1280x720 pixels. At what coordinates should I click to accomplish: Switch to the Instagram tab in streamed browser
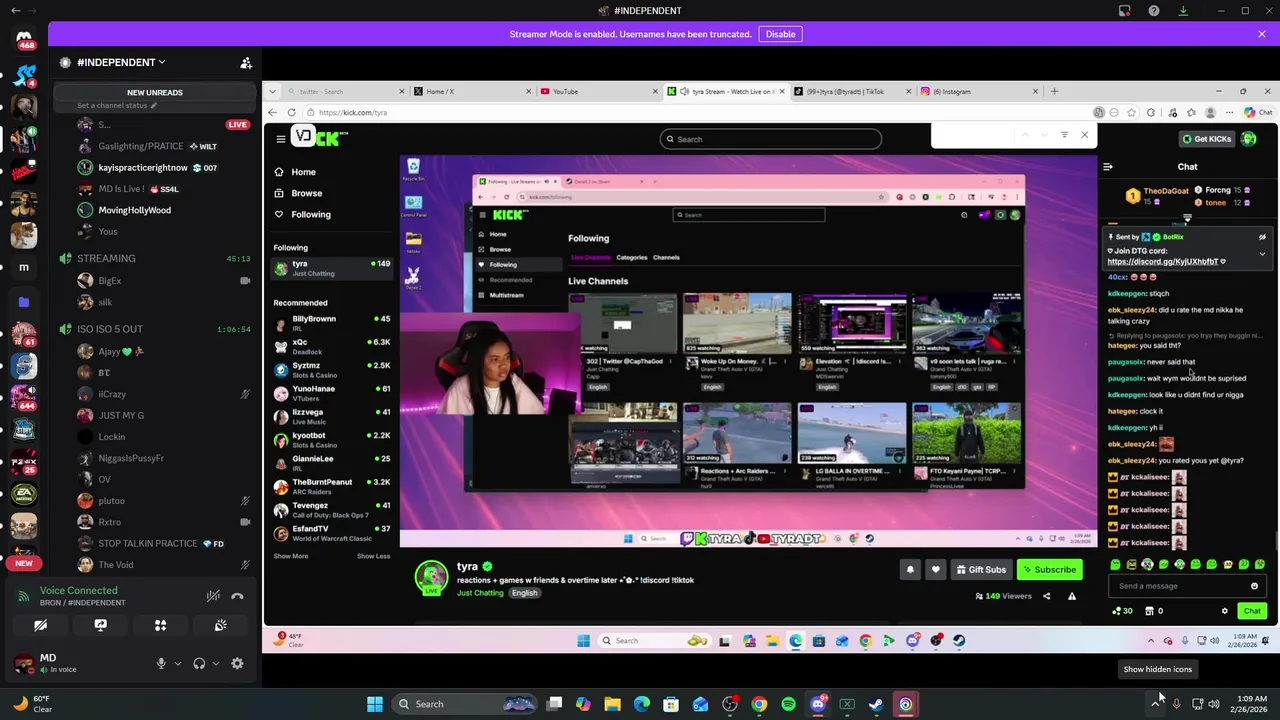pos(977,91)
